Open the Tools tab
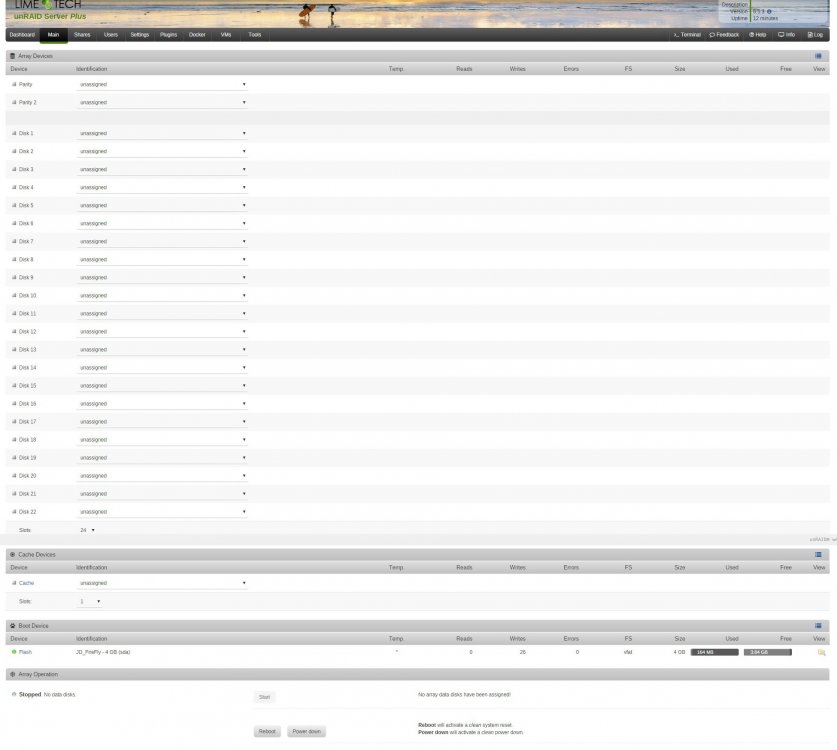The width and height of the screenshot is (837, 750). [x=255, y=35]
